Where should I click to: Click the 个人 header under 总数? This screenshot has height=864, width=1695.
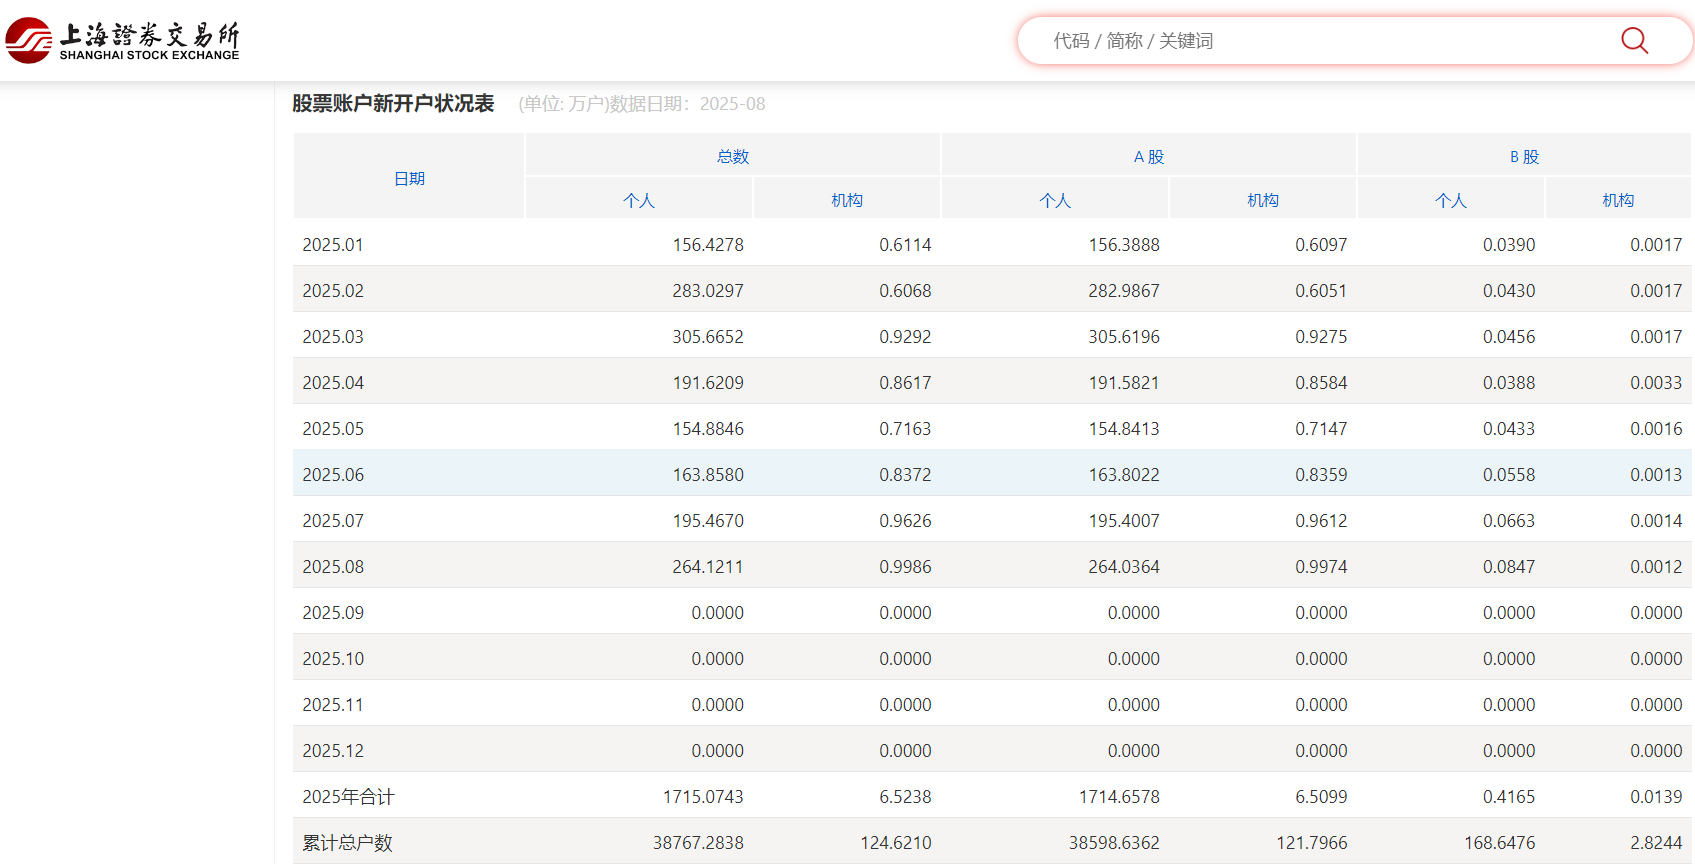(638, 200)
